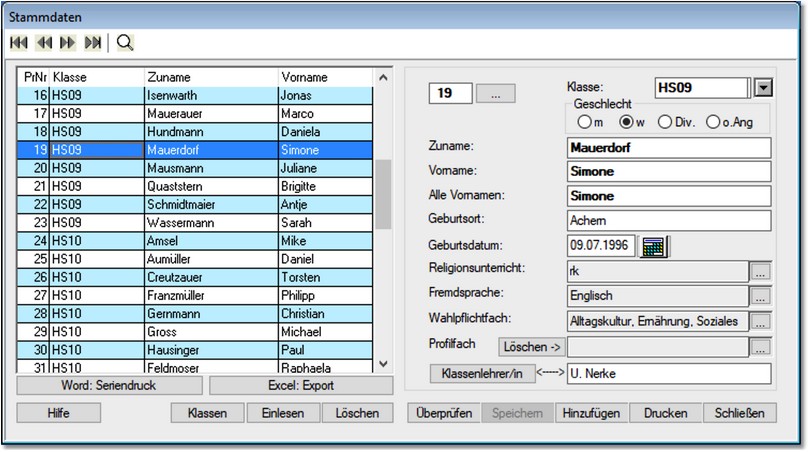Click the Religionsunterricht field rk
This screenshot has height=452, width=808.
click(658, 271)
